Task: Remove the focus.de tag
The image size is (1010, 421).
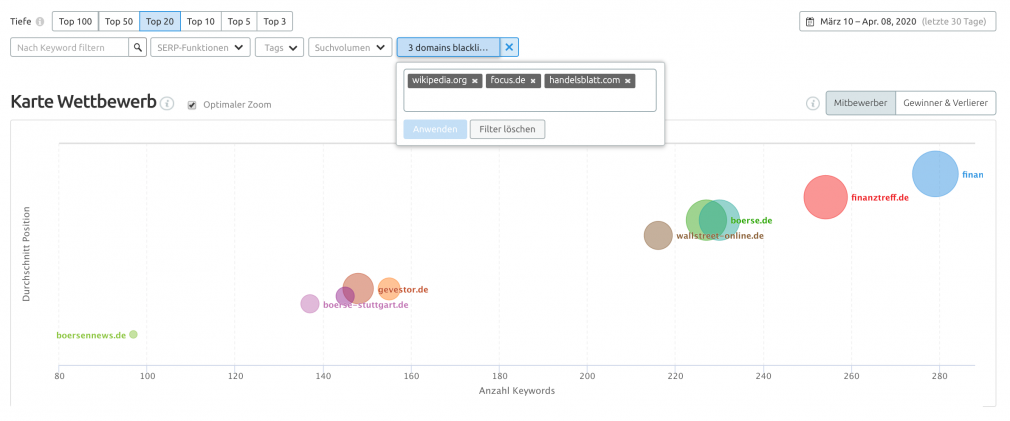Action: click(x=533, y=81)
